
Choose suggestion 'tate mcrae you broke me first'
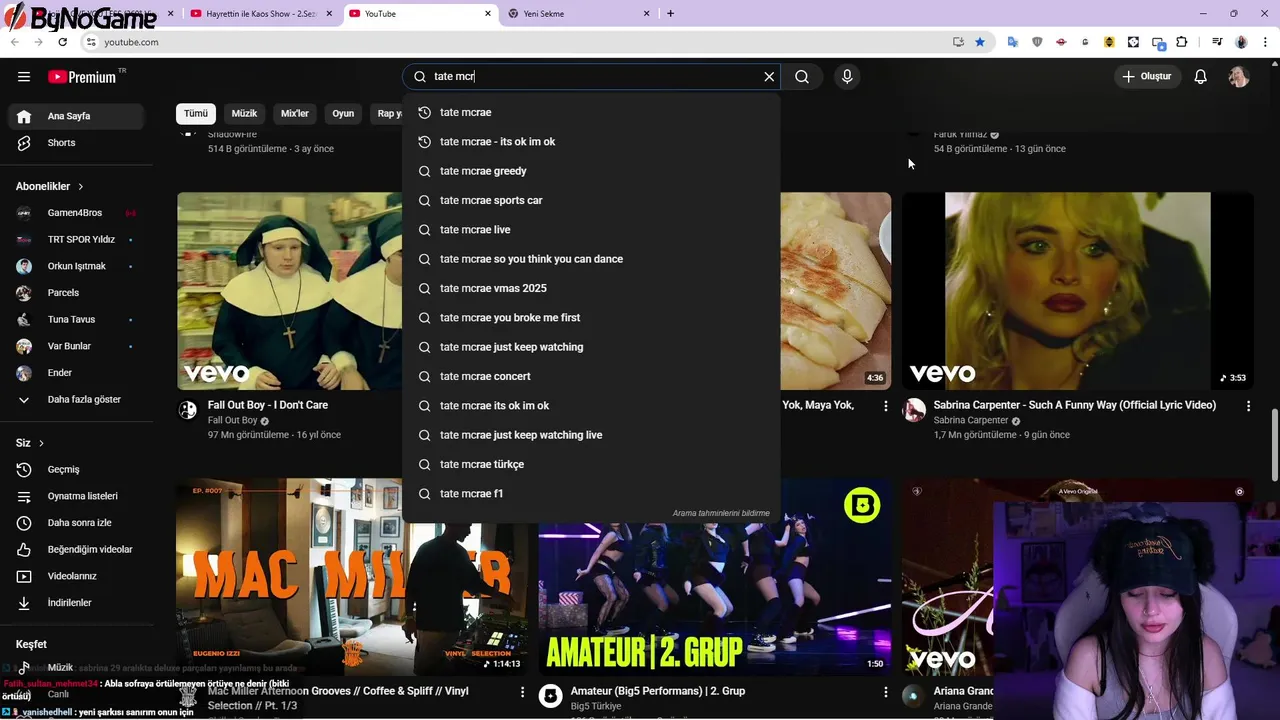click(x=591, y=317)
